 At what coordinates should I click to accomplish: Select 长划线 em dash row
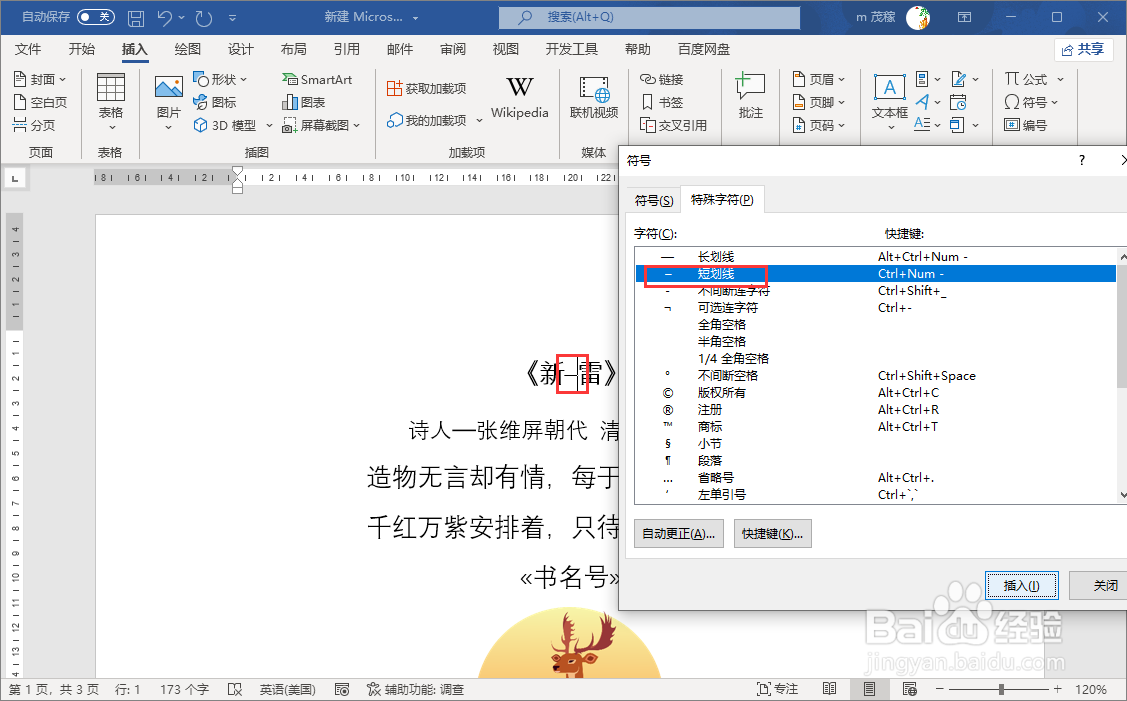[875, 257]
